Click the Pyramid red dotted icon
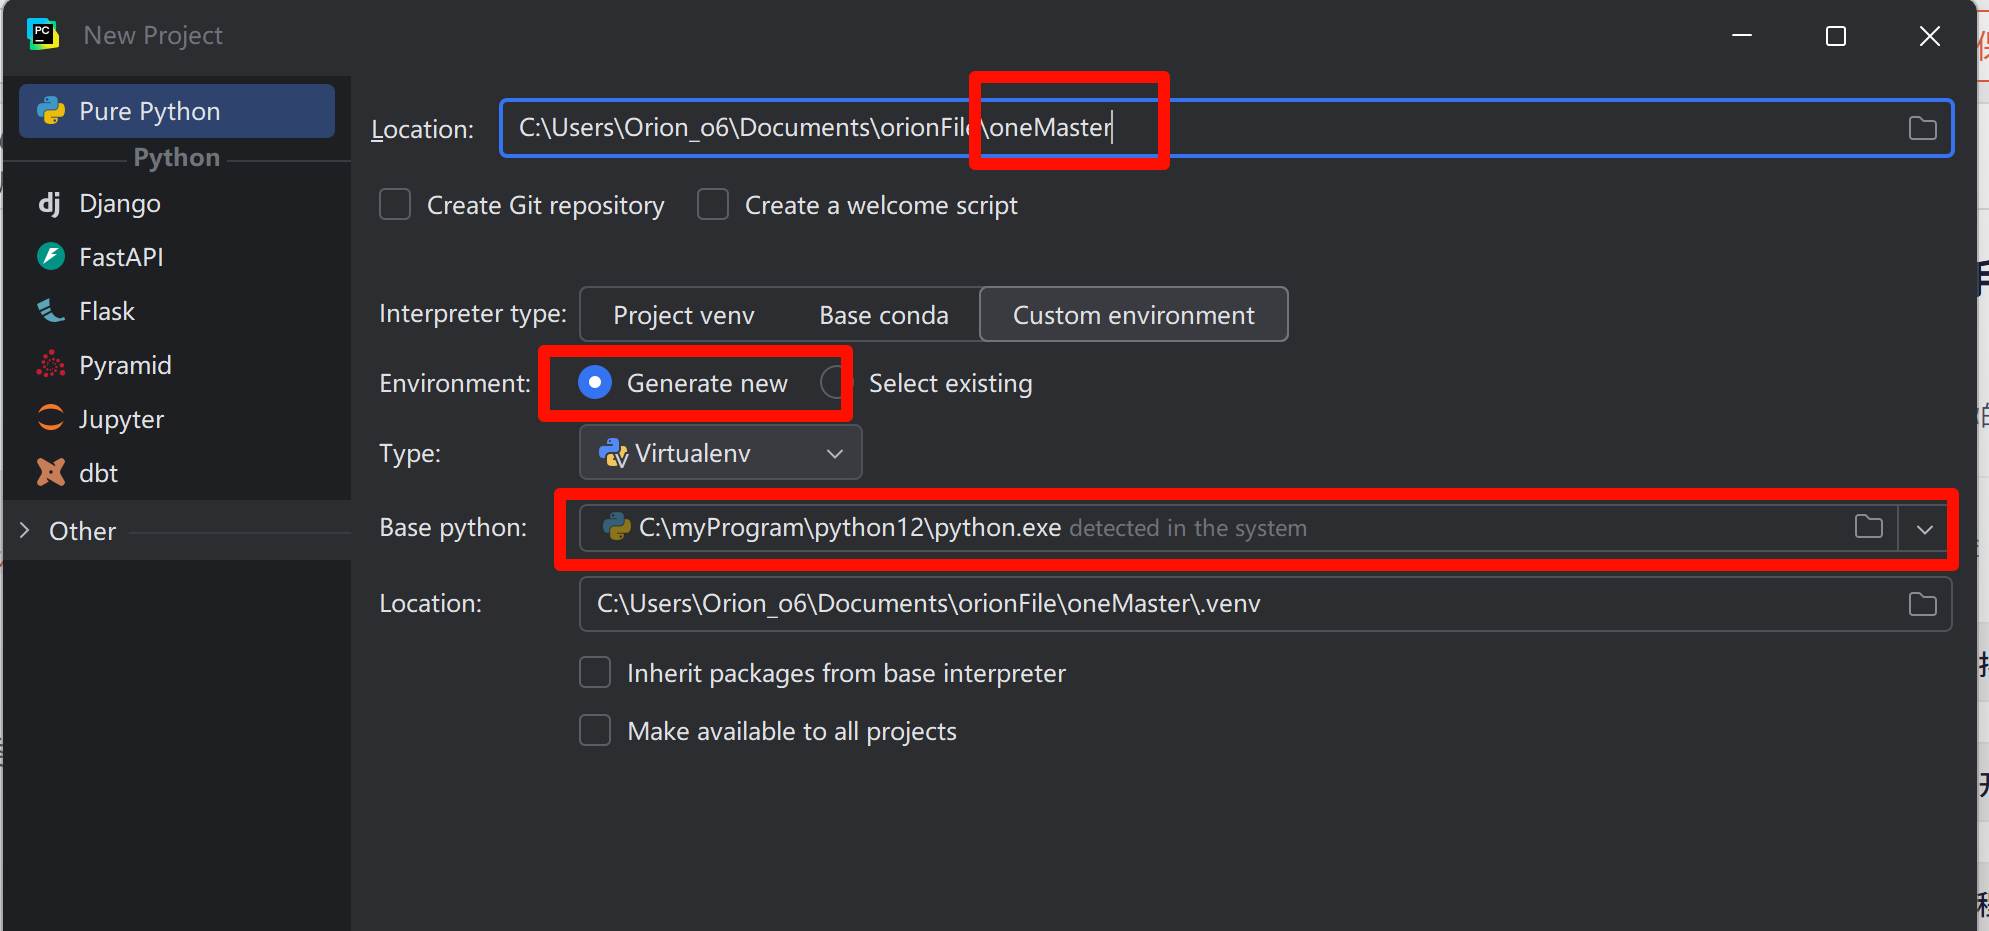This screenshot has width=1989, height=931. click(x=51, y=365)
